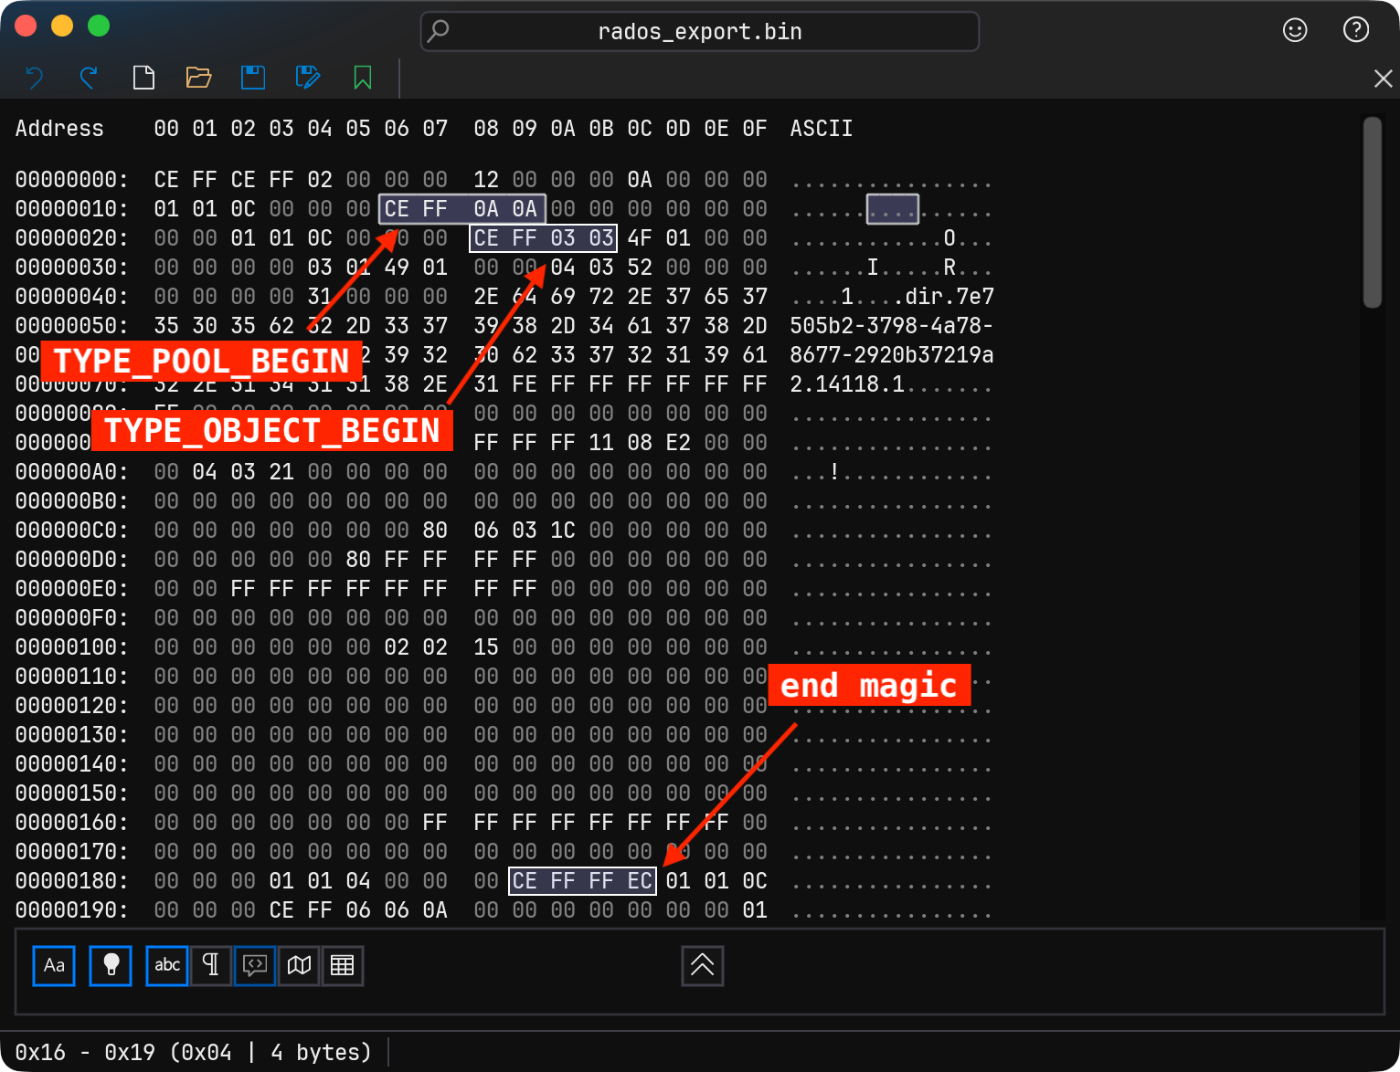Click the redo arrow icon

click(89, 78)
